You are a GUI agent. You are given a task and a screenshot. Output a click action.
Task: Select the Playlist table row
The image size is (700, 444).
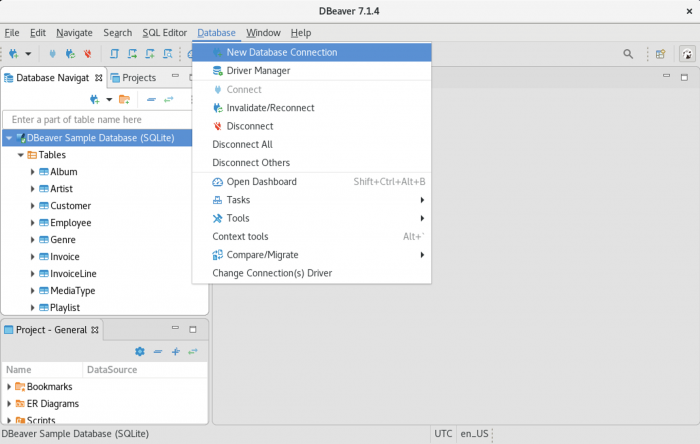click(x=104, y=307)
